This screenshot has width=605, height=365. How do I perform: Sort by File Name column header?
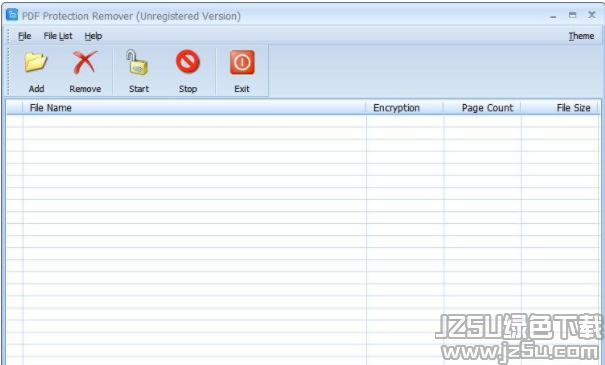194,108
